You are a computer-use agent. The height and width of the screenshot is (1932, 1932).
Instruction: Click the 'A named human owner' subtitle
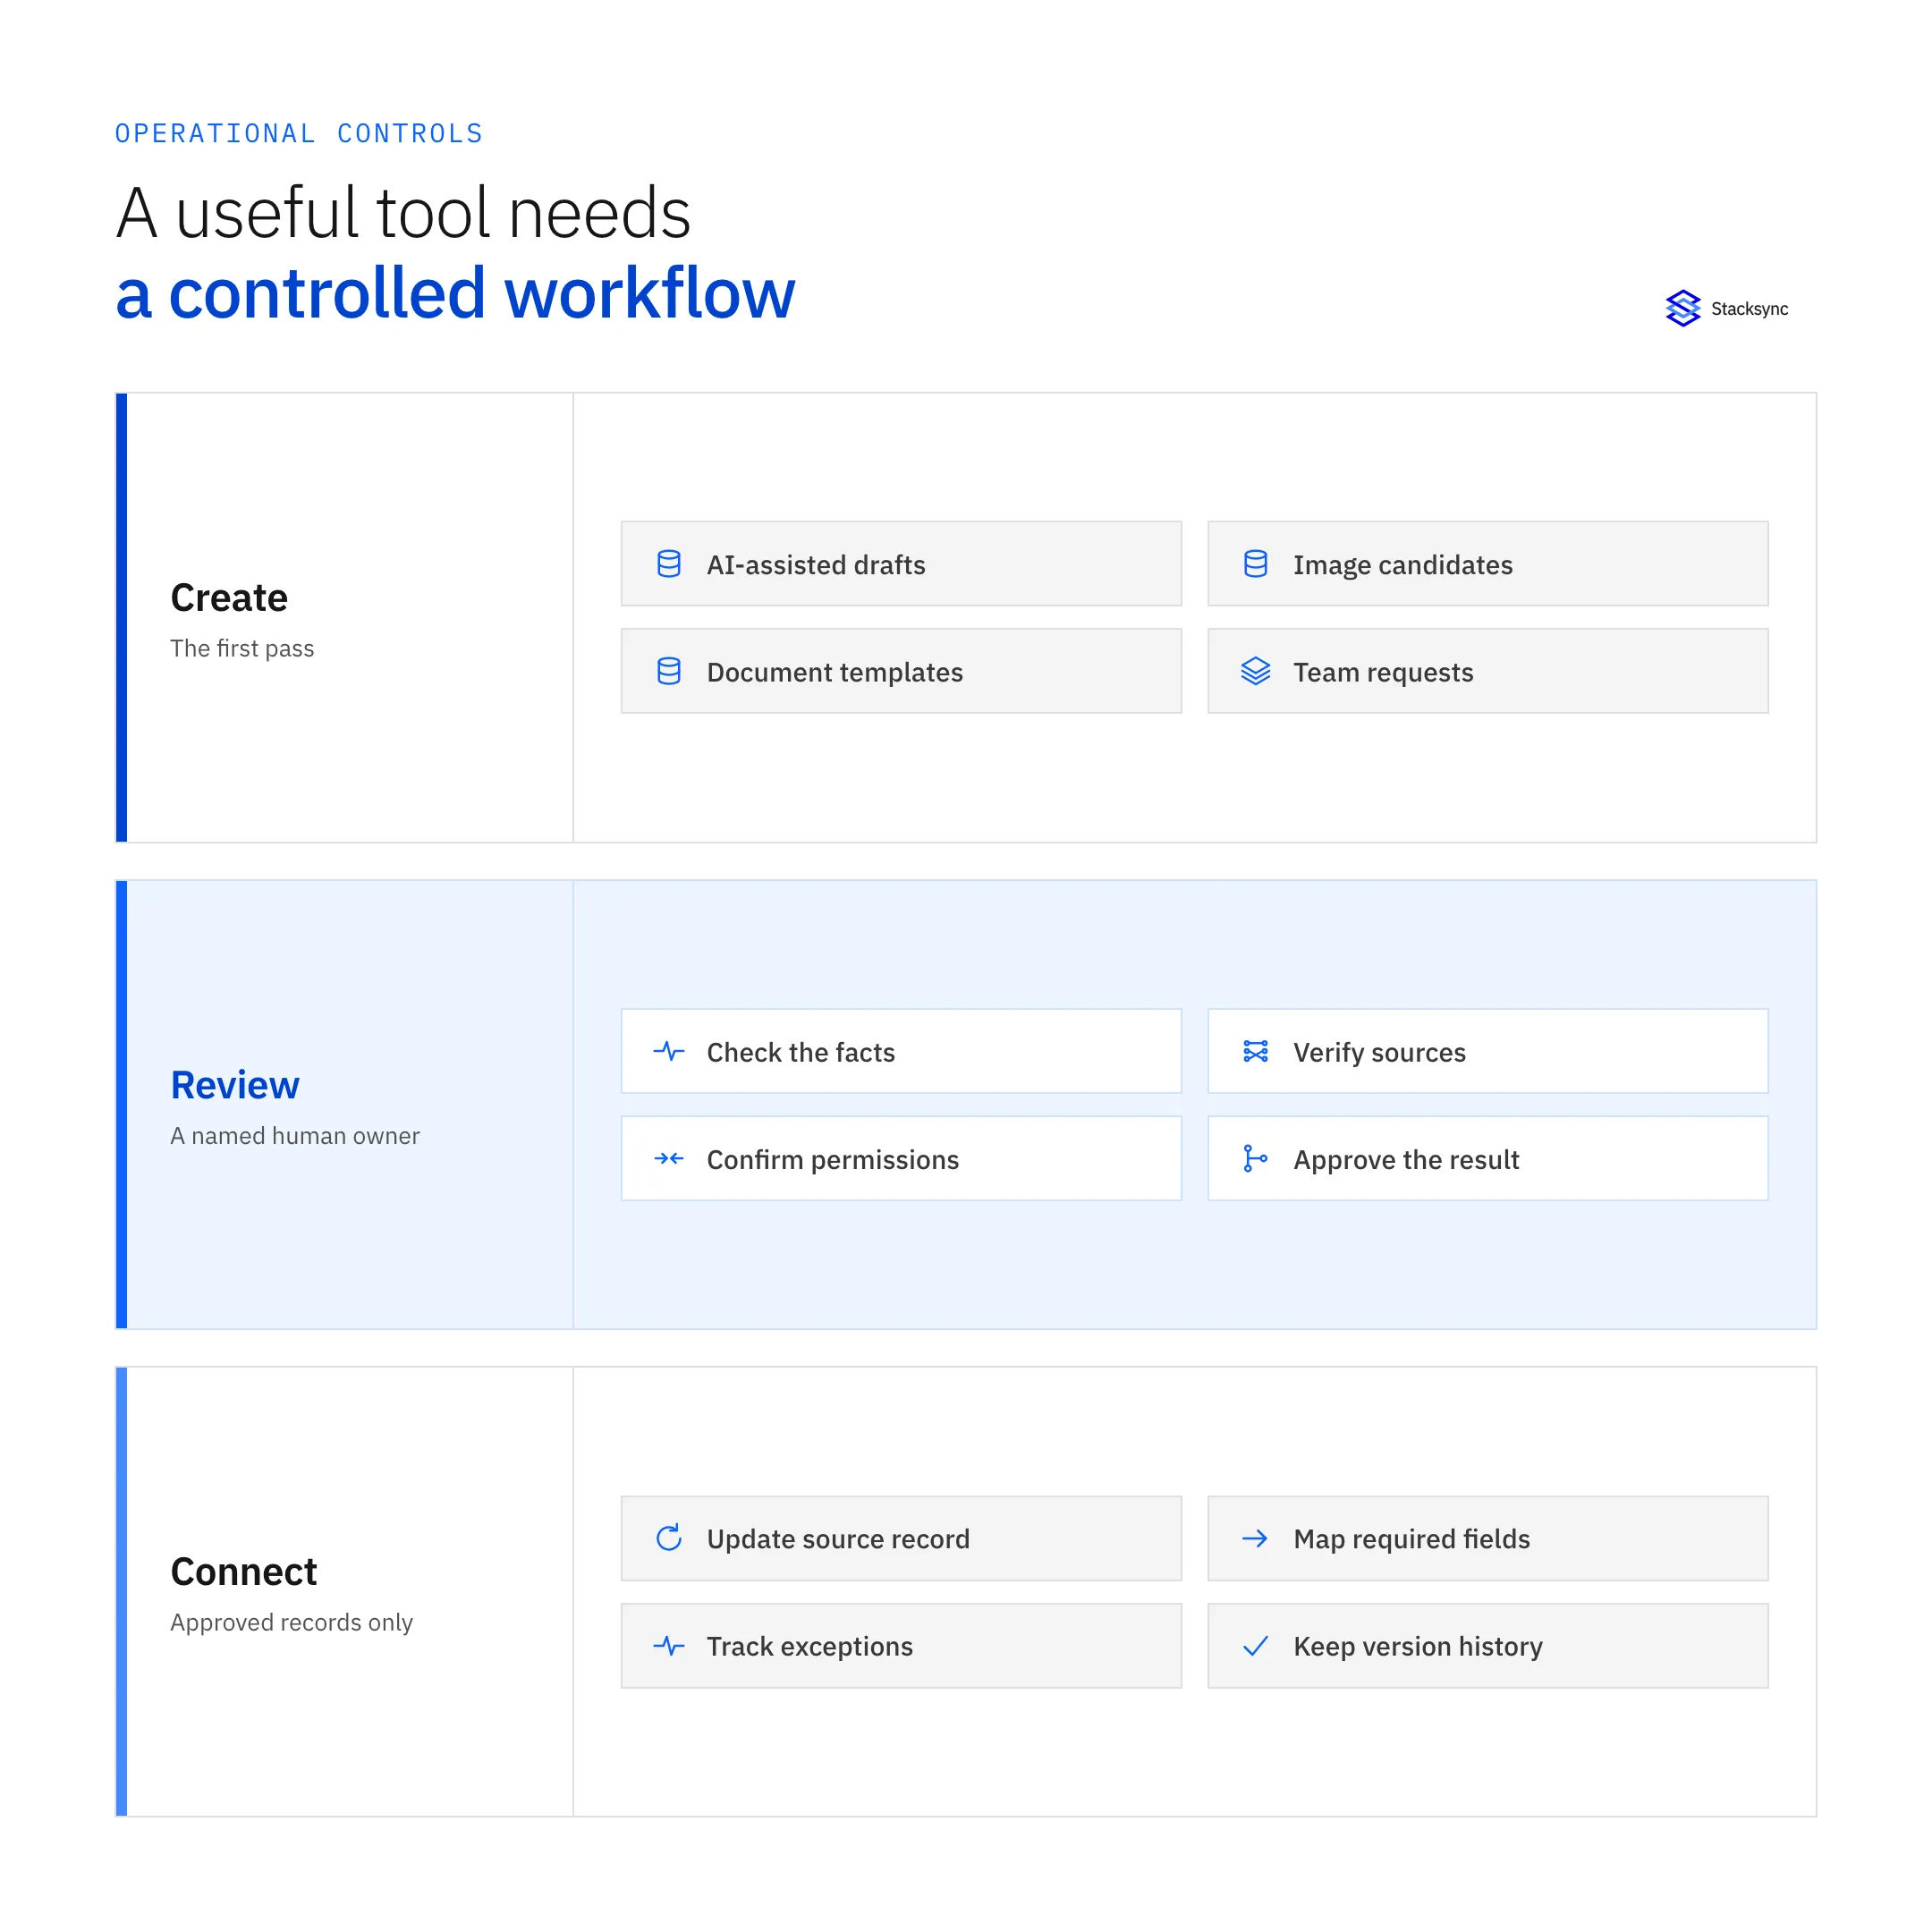[295, 1136]
